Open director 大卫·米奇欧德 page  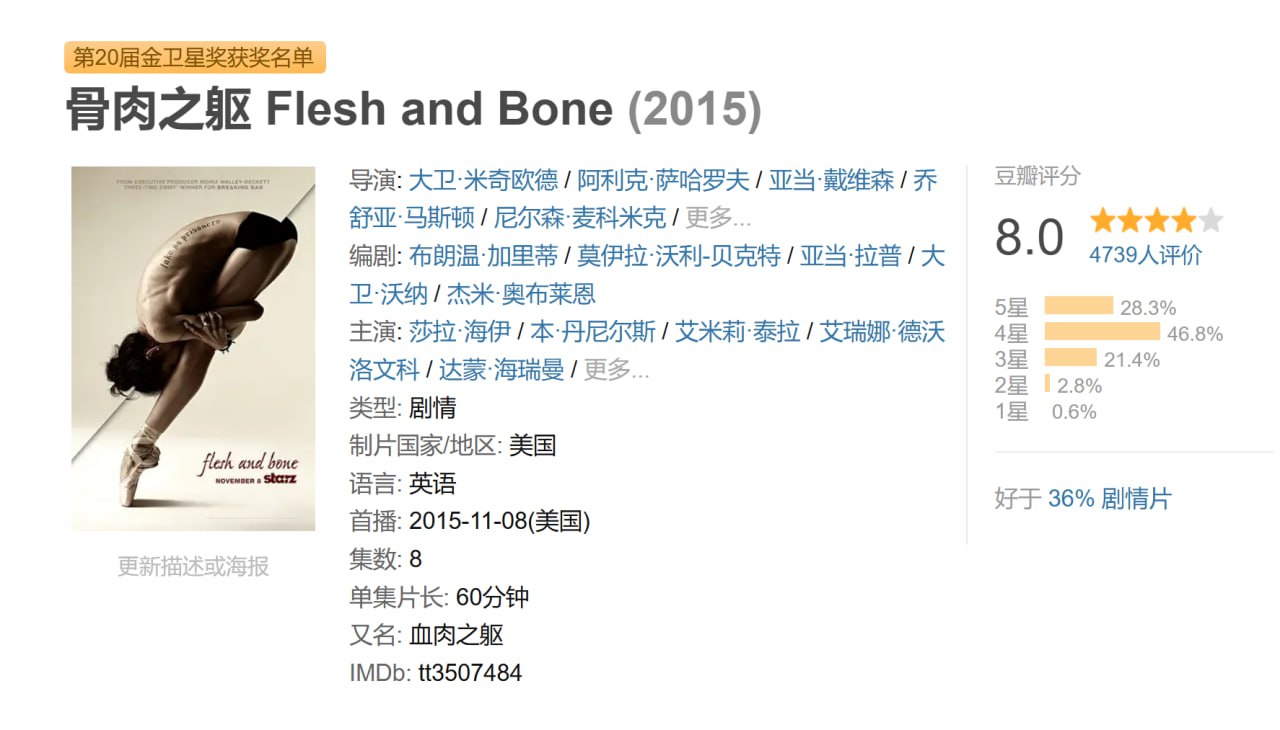484,180
